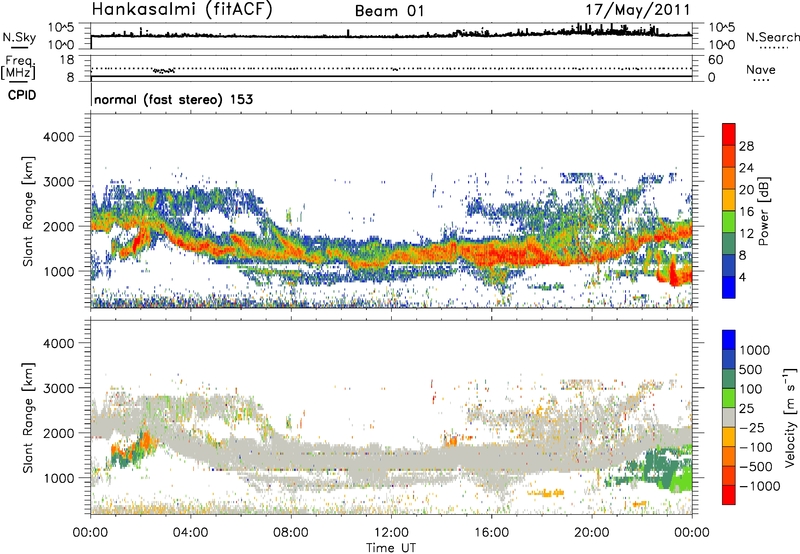The width and height of the screenshot is (800, 554).
Task: Click the 28 dB colorbar label
Action: point(746,146)
